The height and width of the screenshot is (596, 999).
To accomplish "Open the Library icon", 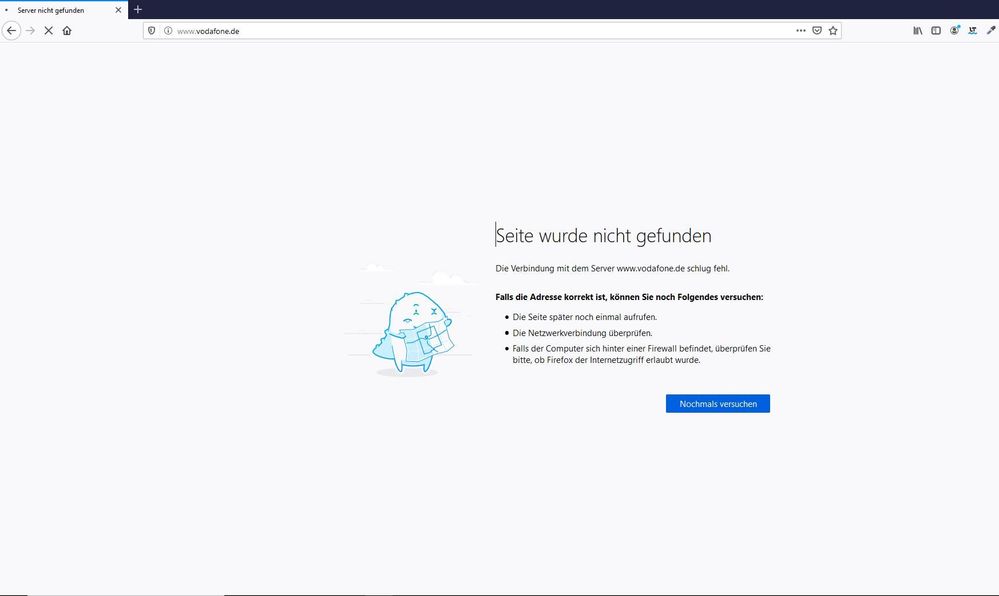I will tap(917, 31).
